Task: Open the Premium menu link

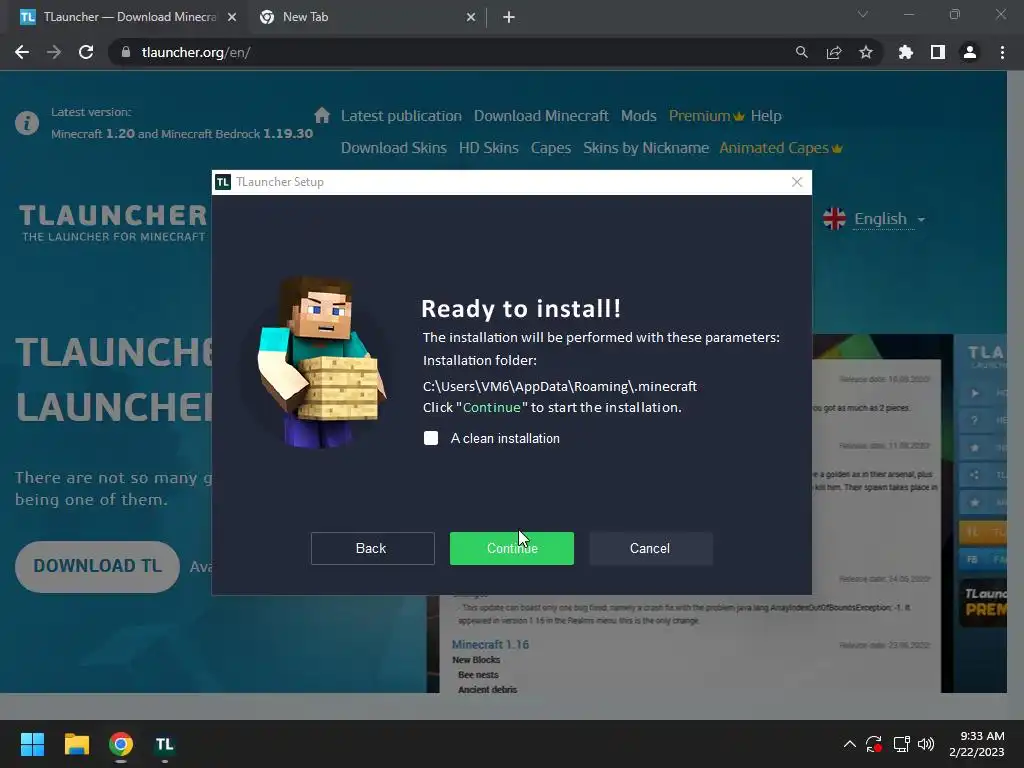Action: click(x=706, y=116)
